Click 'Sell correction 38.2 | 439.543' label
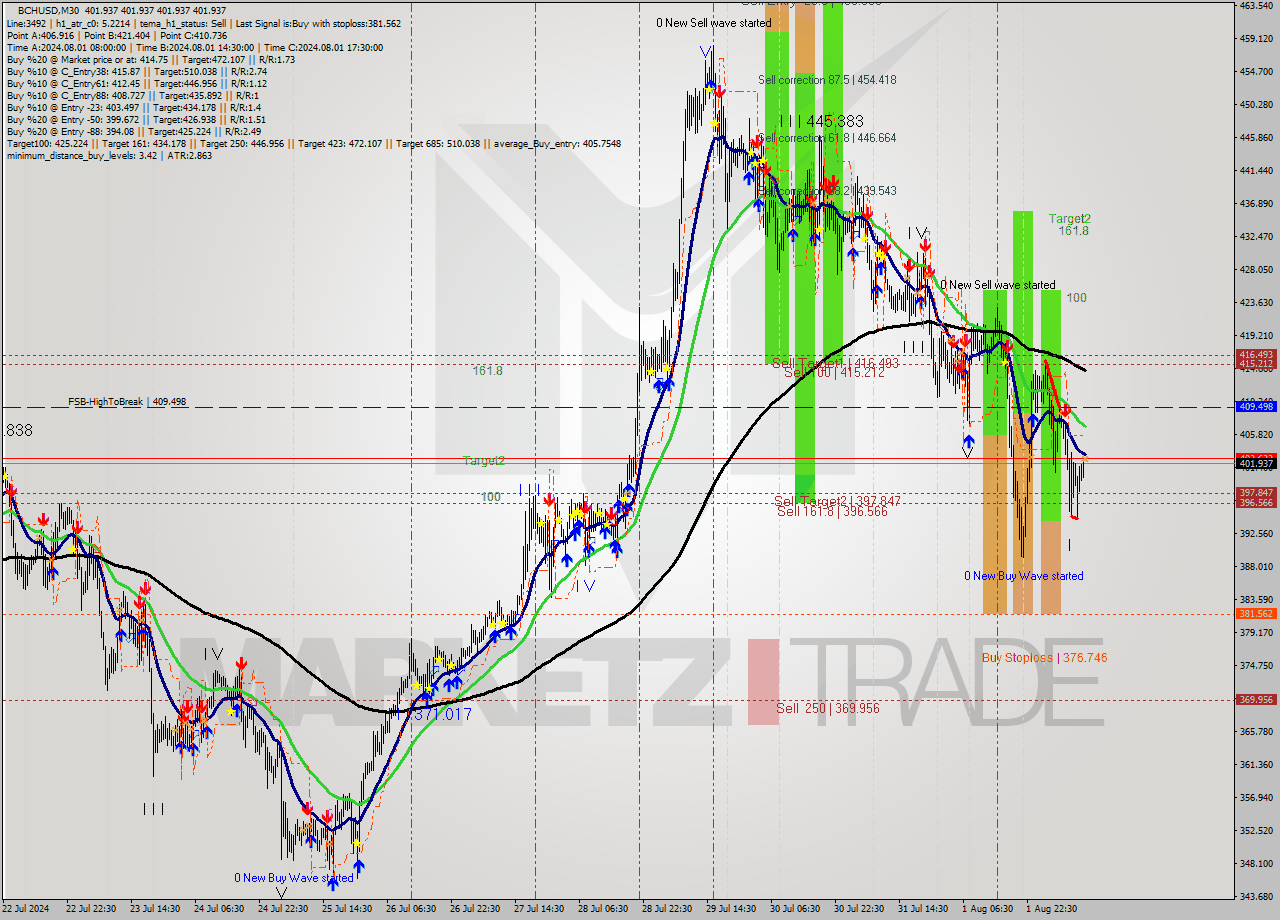The width and height of the screenshot is (1280, 920). (x=827, y=190)
